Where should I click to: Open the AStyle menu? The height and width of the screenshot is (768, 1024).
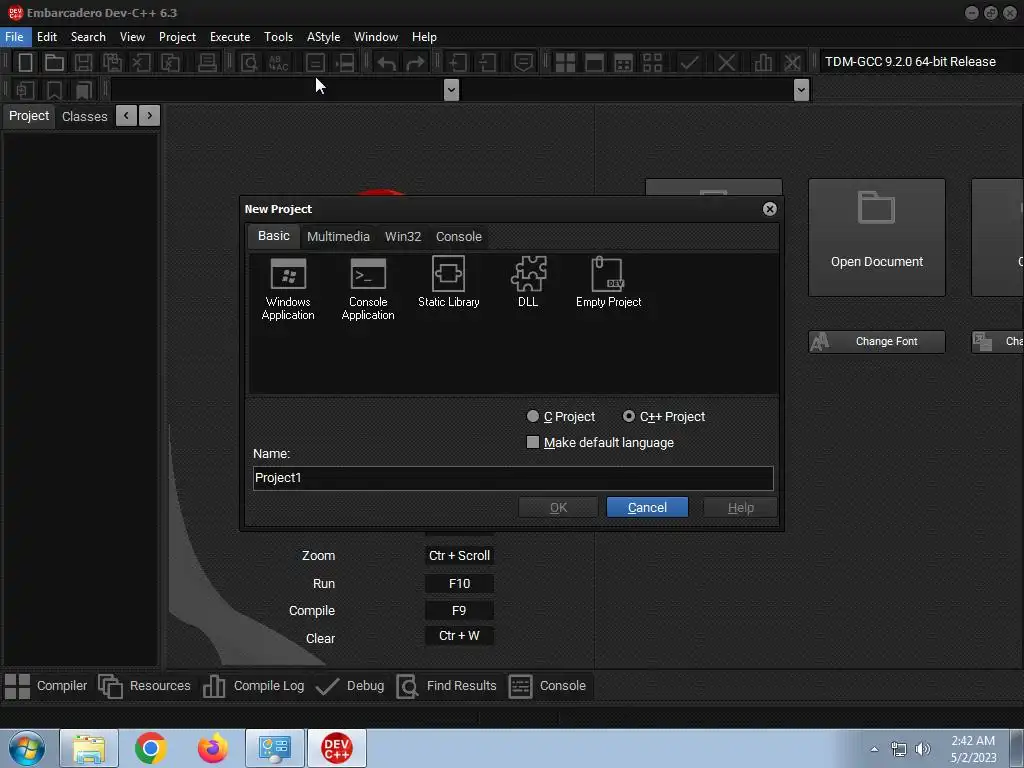(x=323, y=37)
